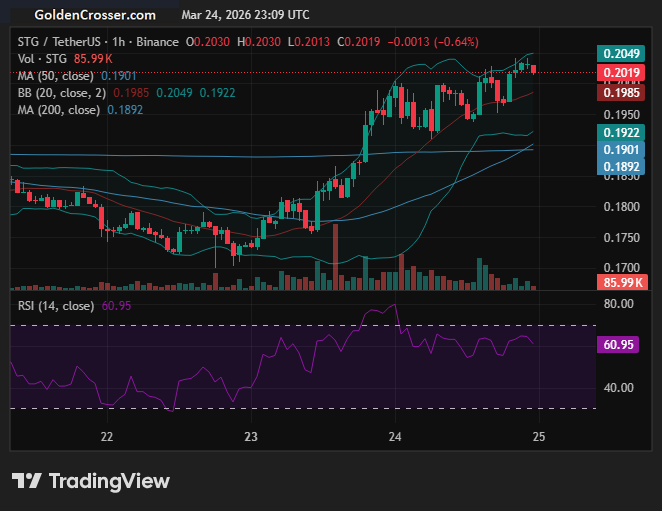The image size is (662, 511).
Task: Select the STG / TetherUS symbol label
Action: coord(59,42)
